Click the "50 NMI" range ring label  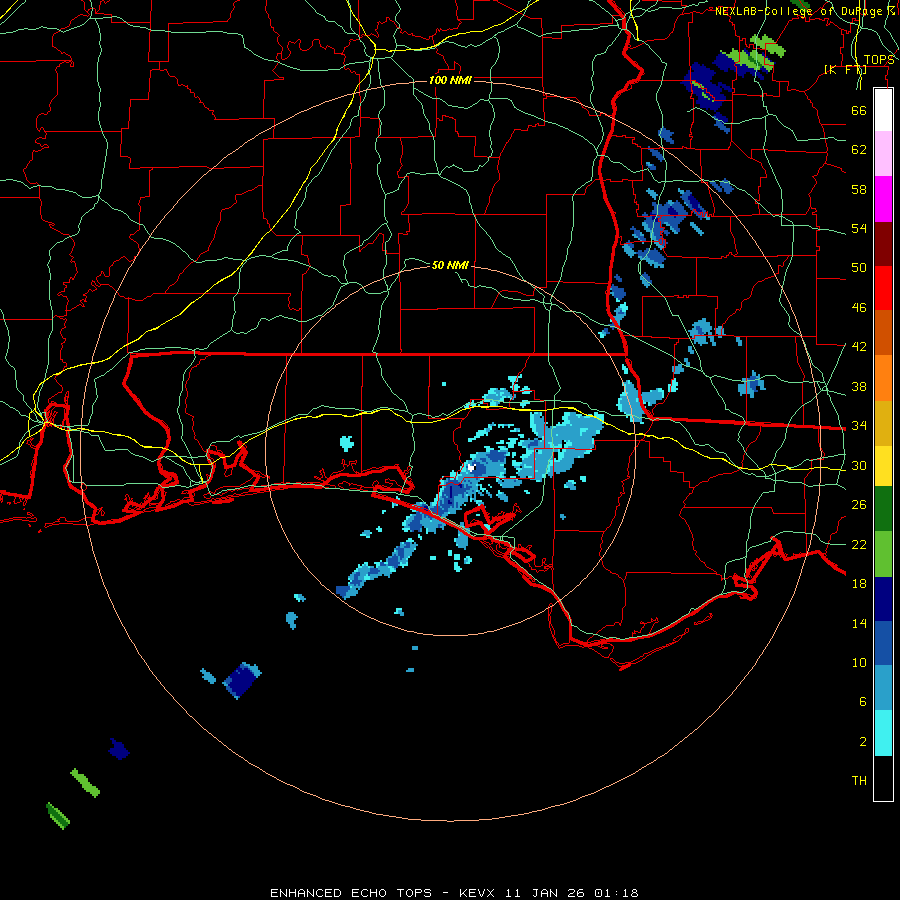pyautogui.click(x=450, y=265)
